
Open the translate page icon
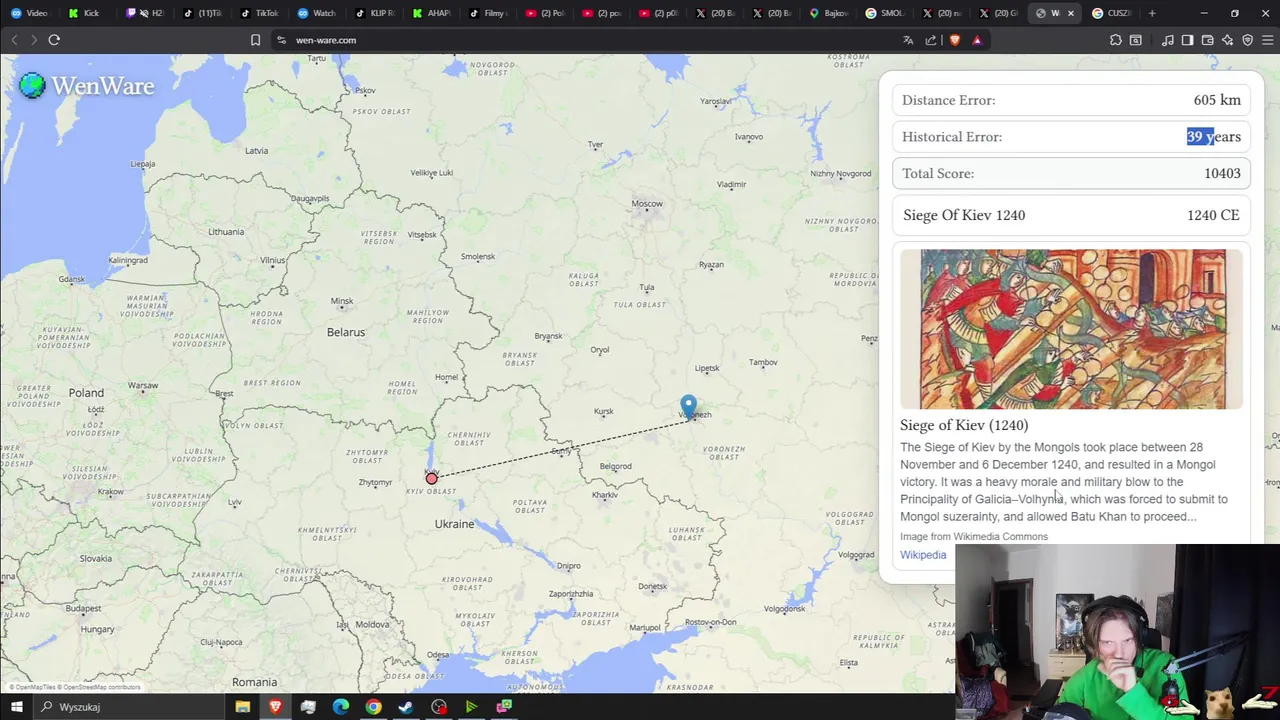[x=908, y=40]
